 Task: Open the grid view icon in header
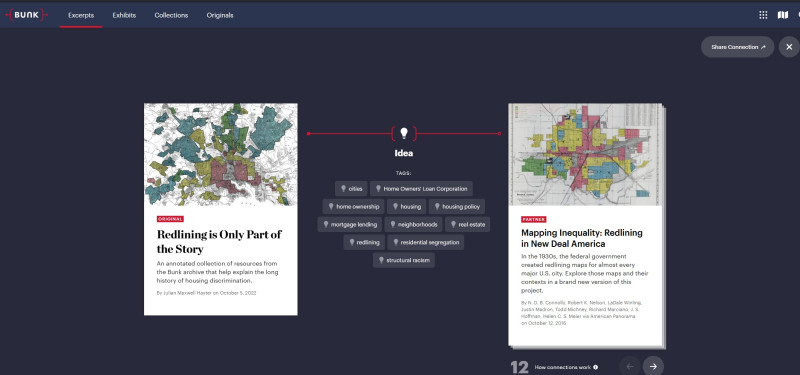point(763,15)
